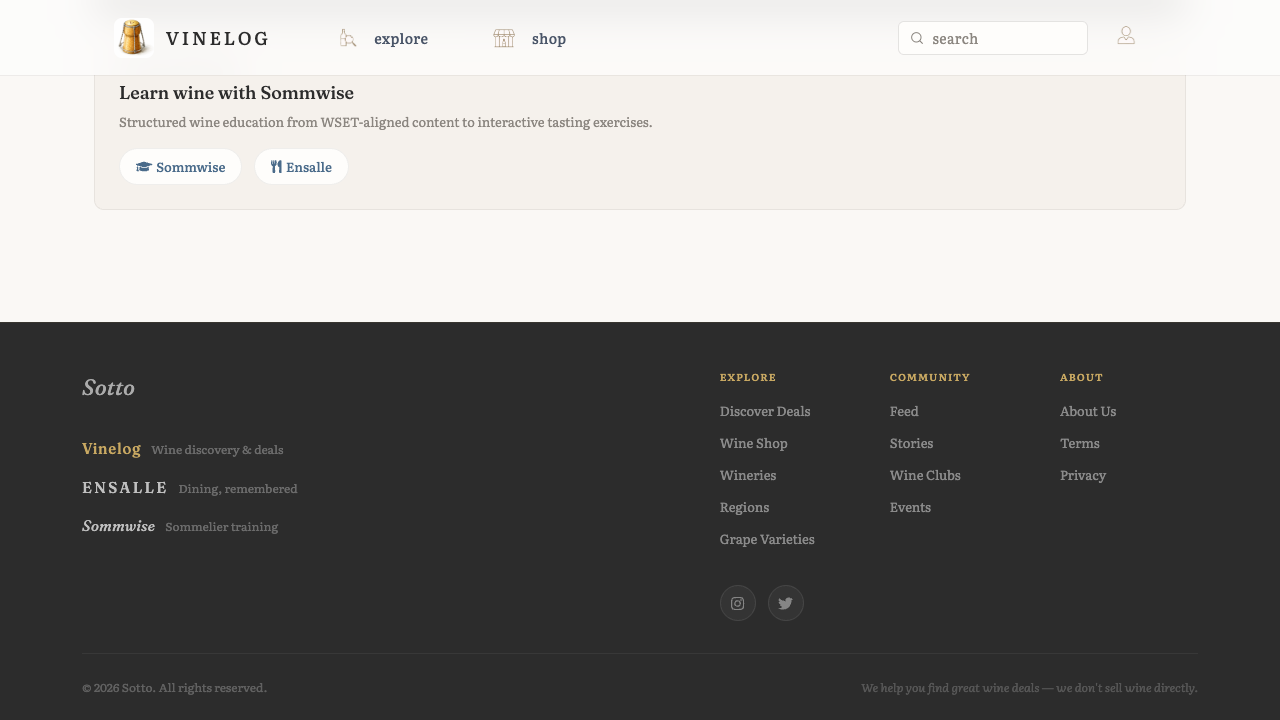Open the Wine Shop footer link

(x=754, y=443)
